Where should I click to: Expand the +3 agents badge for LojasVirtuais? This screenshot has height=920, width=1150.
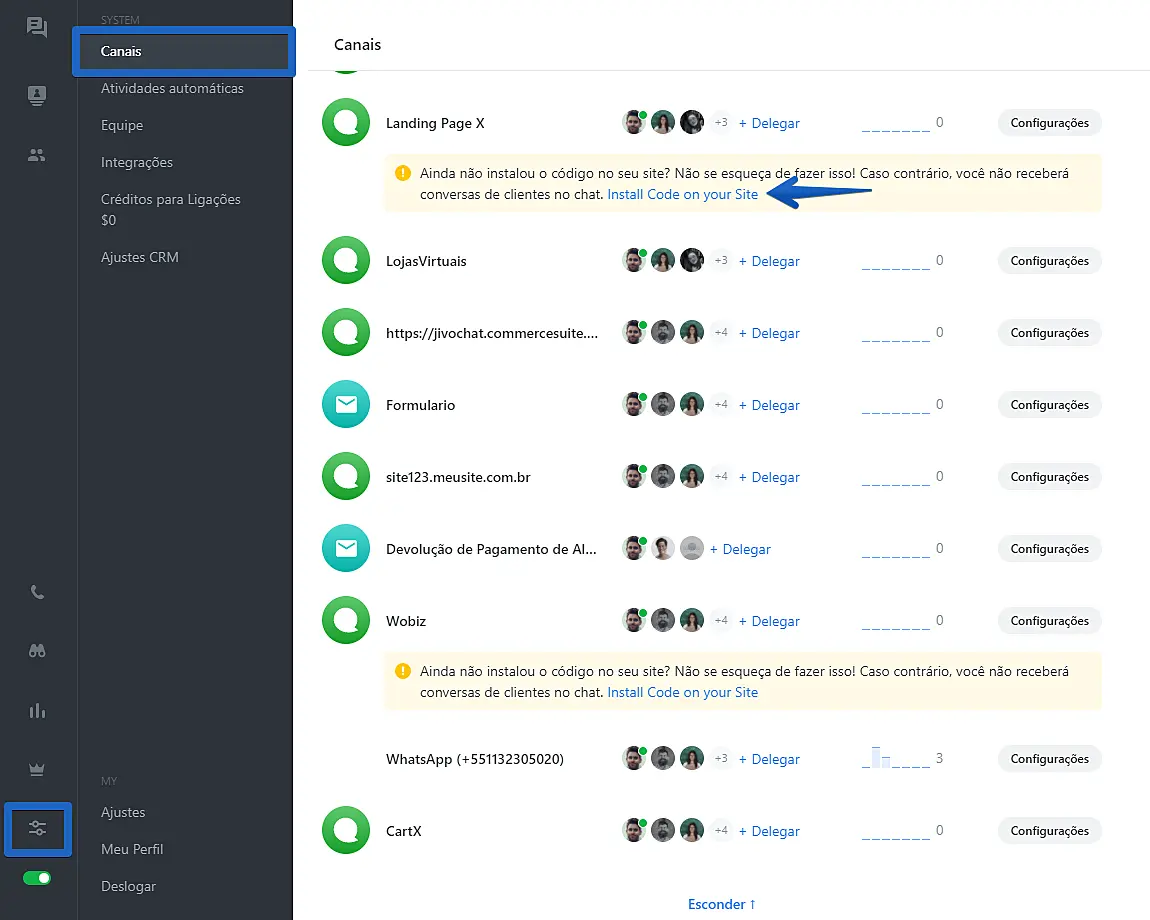721,261
